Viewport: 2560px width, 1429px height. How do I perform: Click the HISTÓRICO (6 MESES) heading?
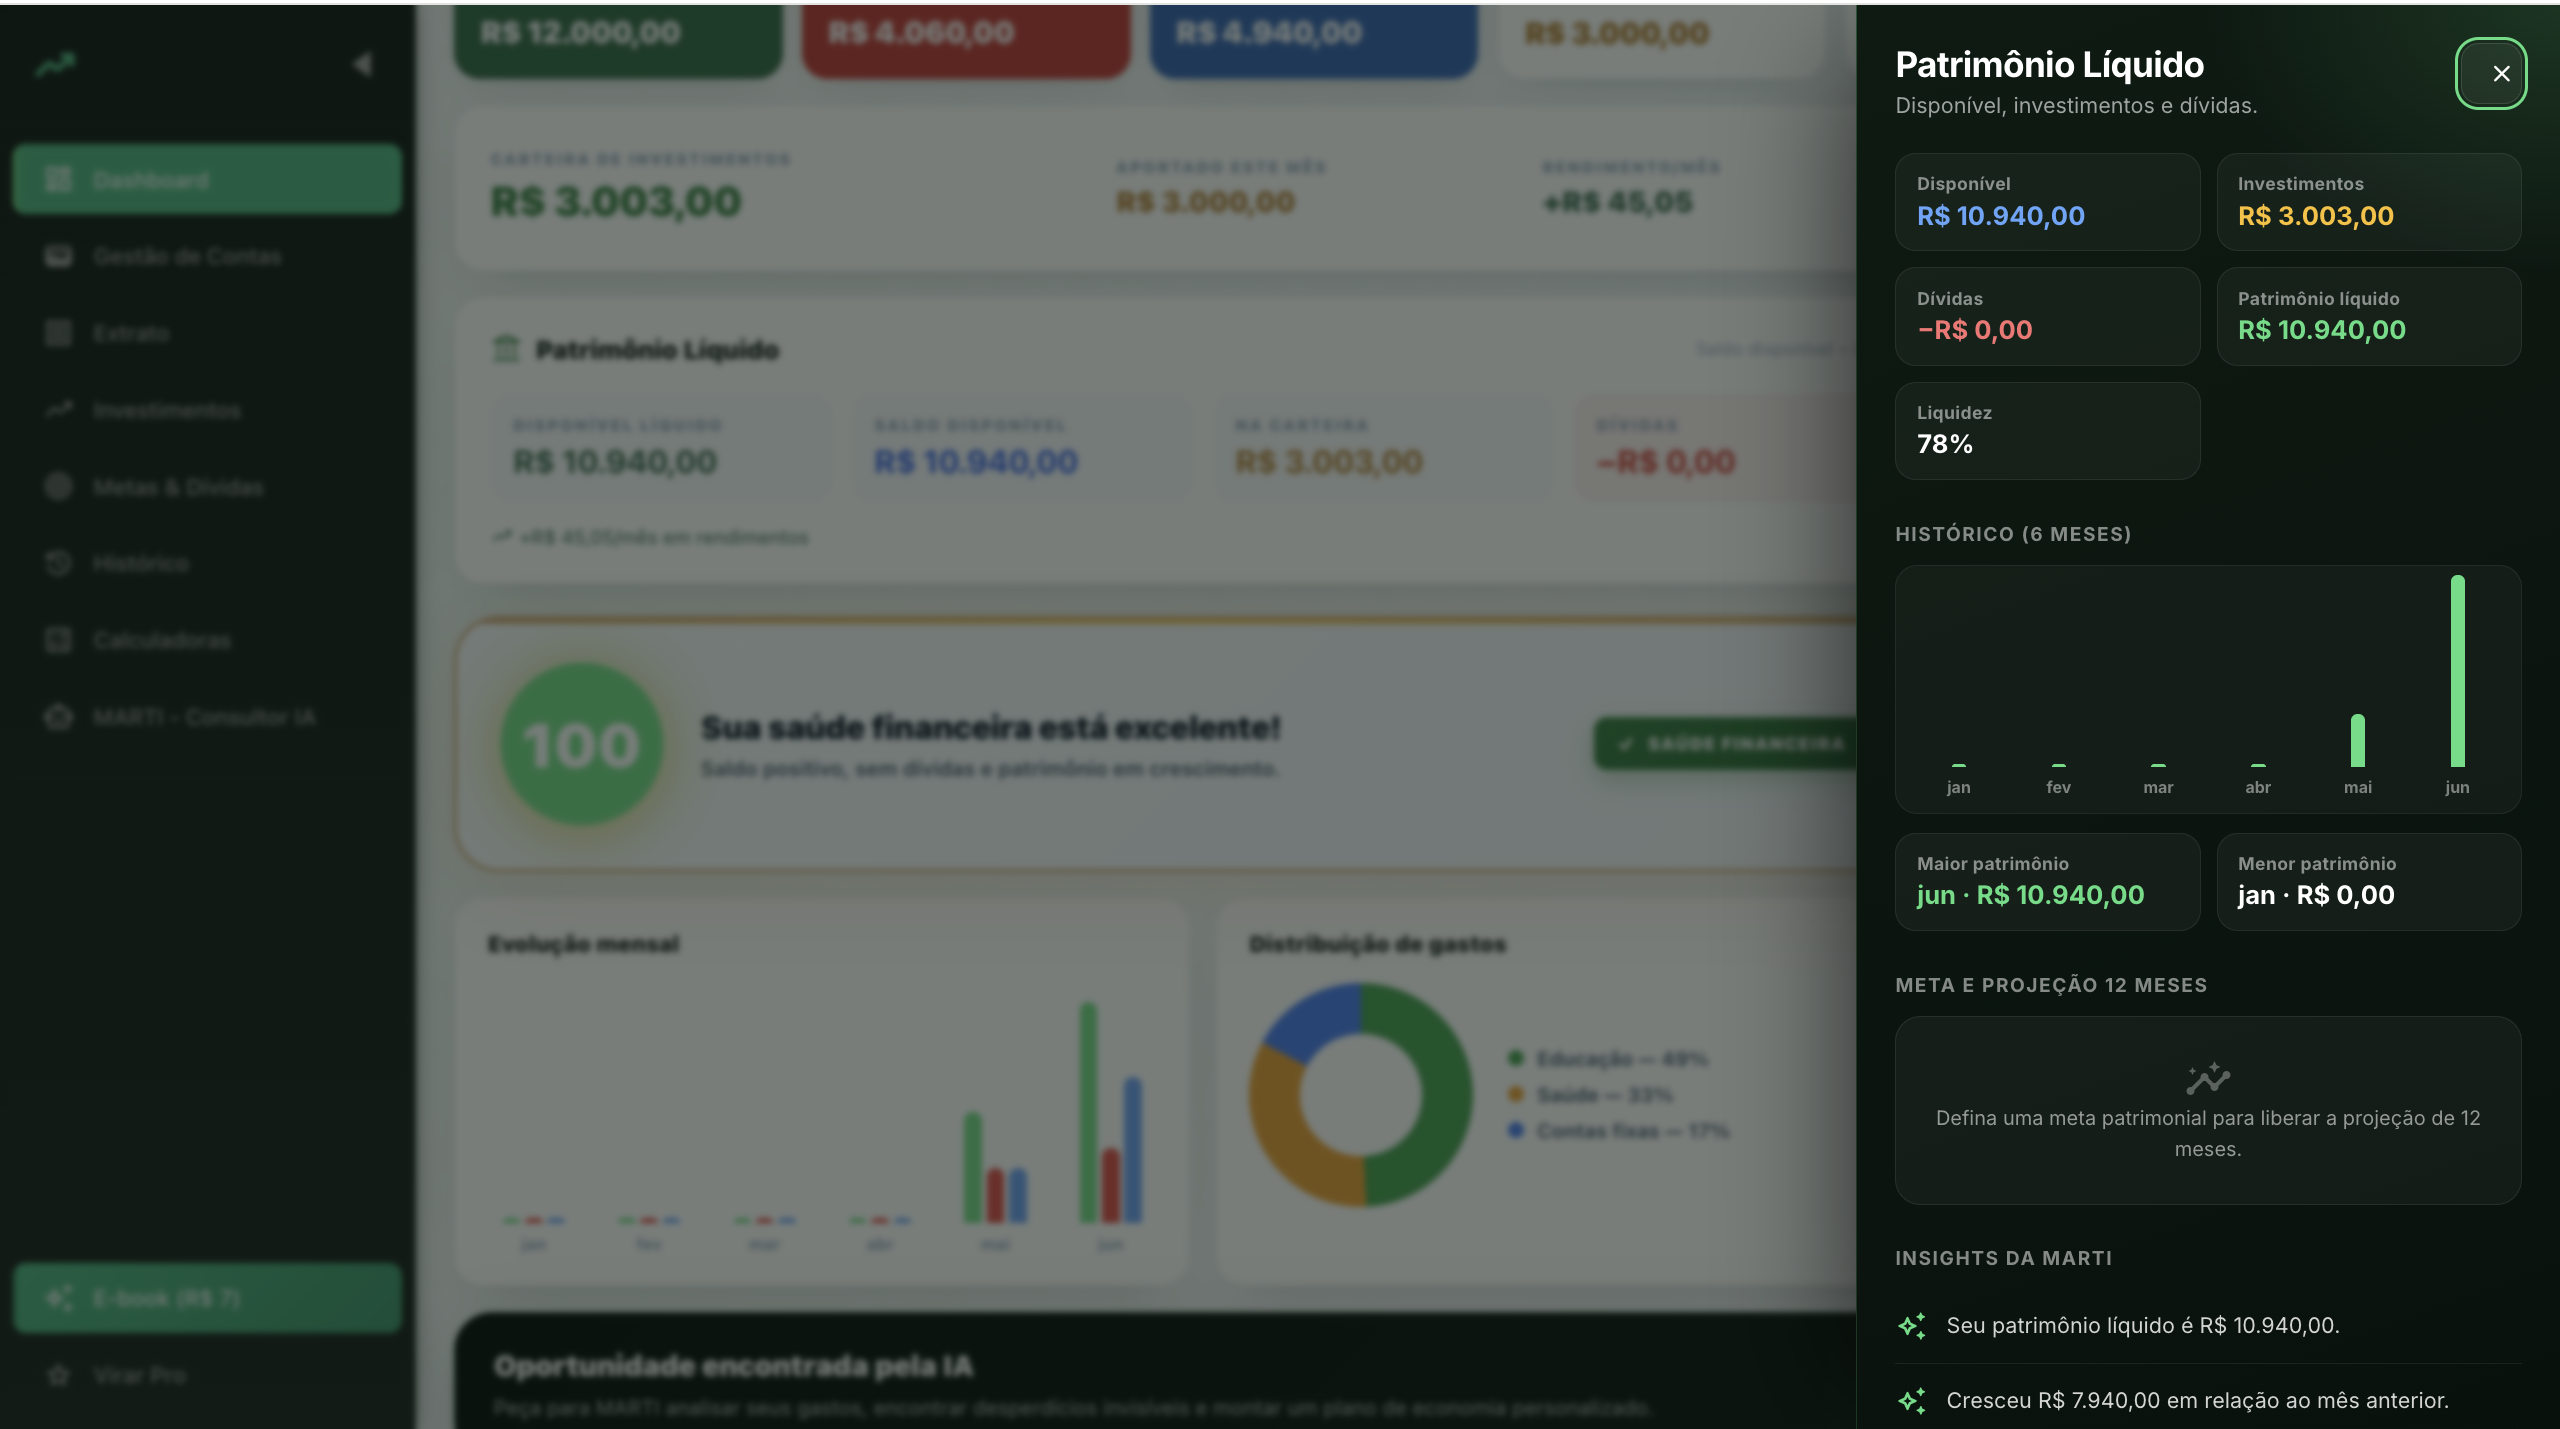(2013, 534)
